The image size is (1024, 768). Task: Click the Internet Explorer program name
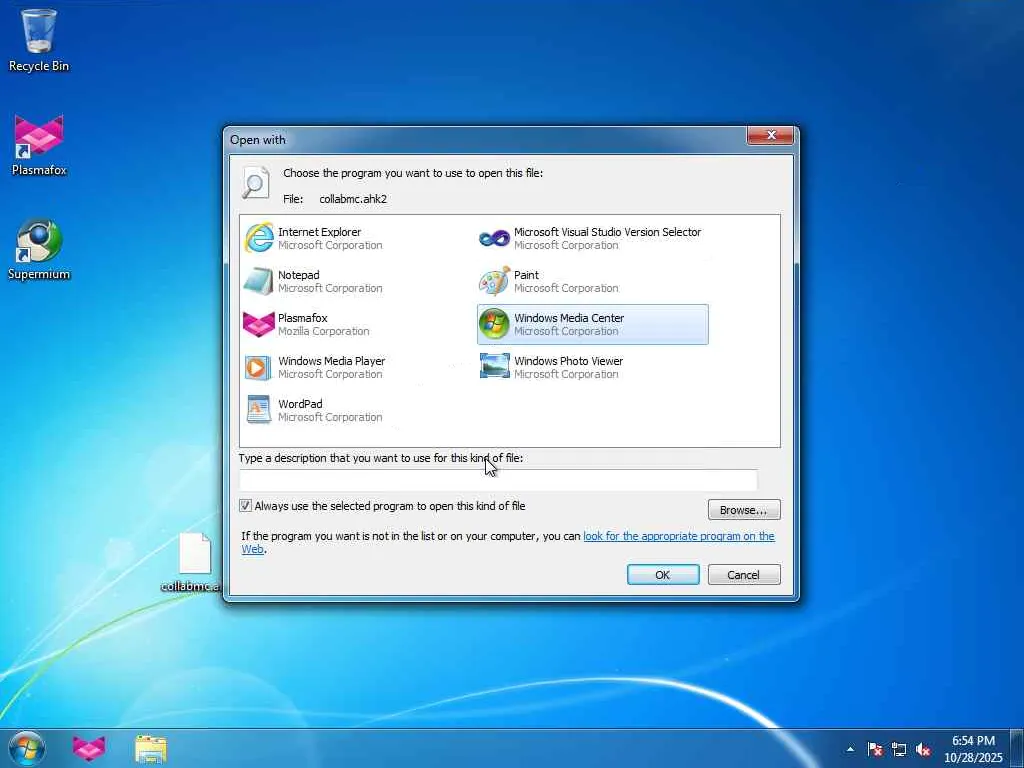coord(319,232)
